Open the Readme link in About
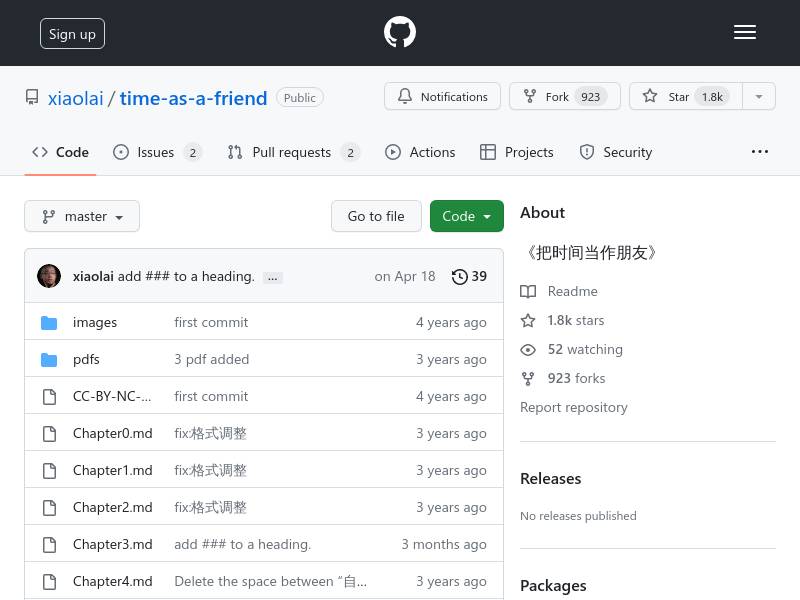The image size is (800, 600). pyautogui.click(x=572, y=291)
